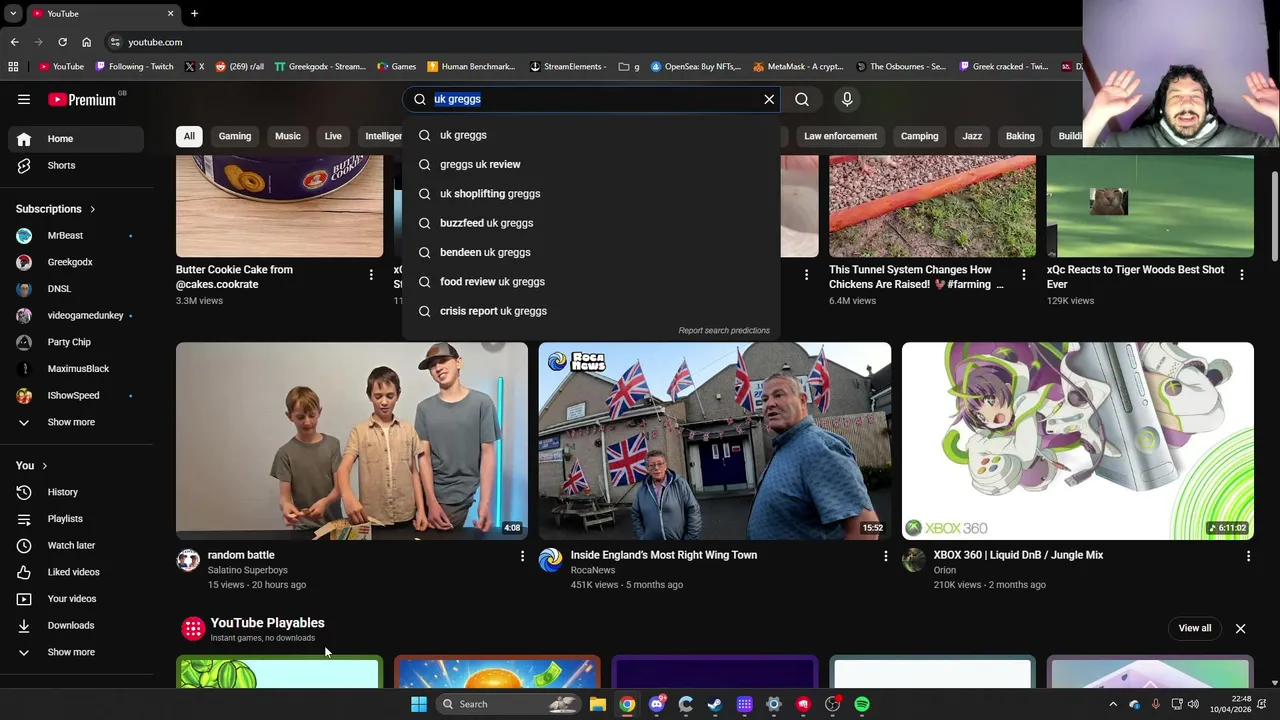The height and width of the screenshot is (720, 1280).
Task: Open the Windows Start menu
Action: [x=419, y=704]
